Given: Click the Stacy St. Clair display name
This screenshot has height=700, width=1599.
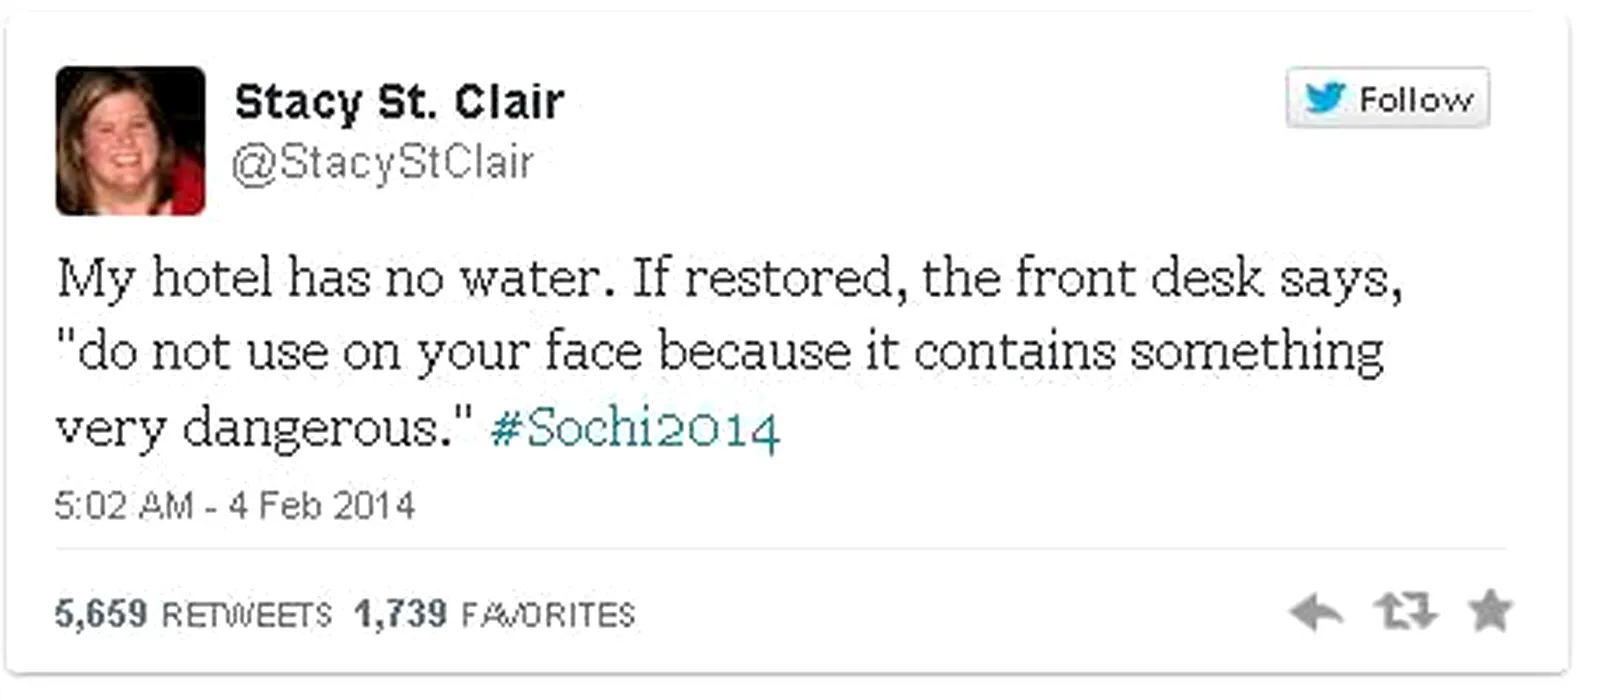Looking at the screenshot, I should click(x=399, y=102).
